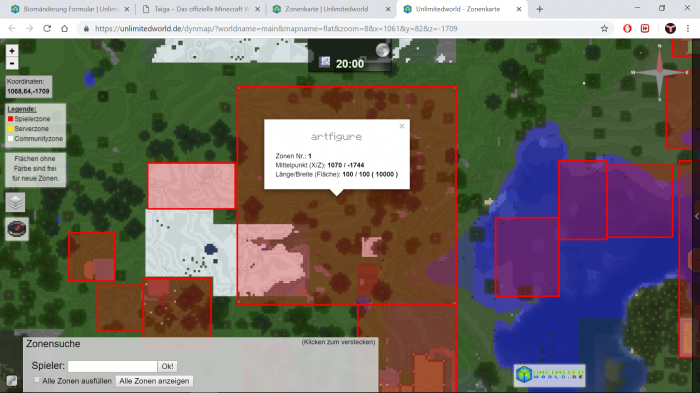Click the Opera extension icon
The height and width of the screenshot is (393, 700).
pyautogui.click(x=627, y=29)
